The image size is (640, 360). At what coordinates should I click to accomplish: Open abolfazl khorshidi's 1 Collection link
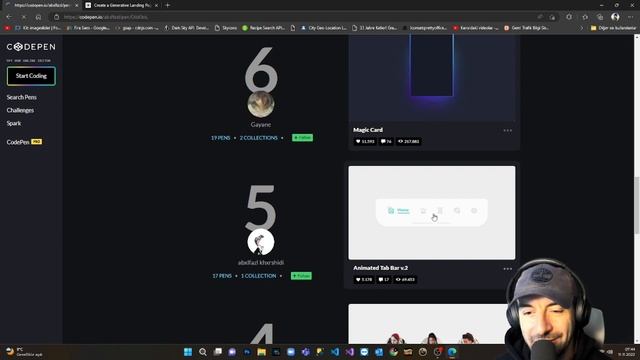click(258, 276)
